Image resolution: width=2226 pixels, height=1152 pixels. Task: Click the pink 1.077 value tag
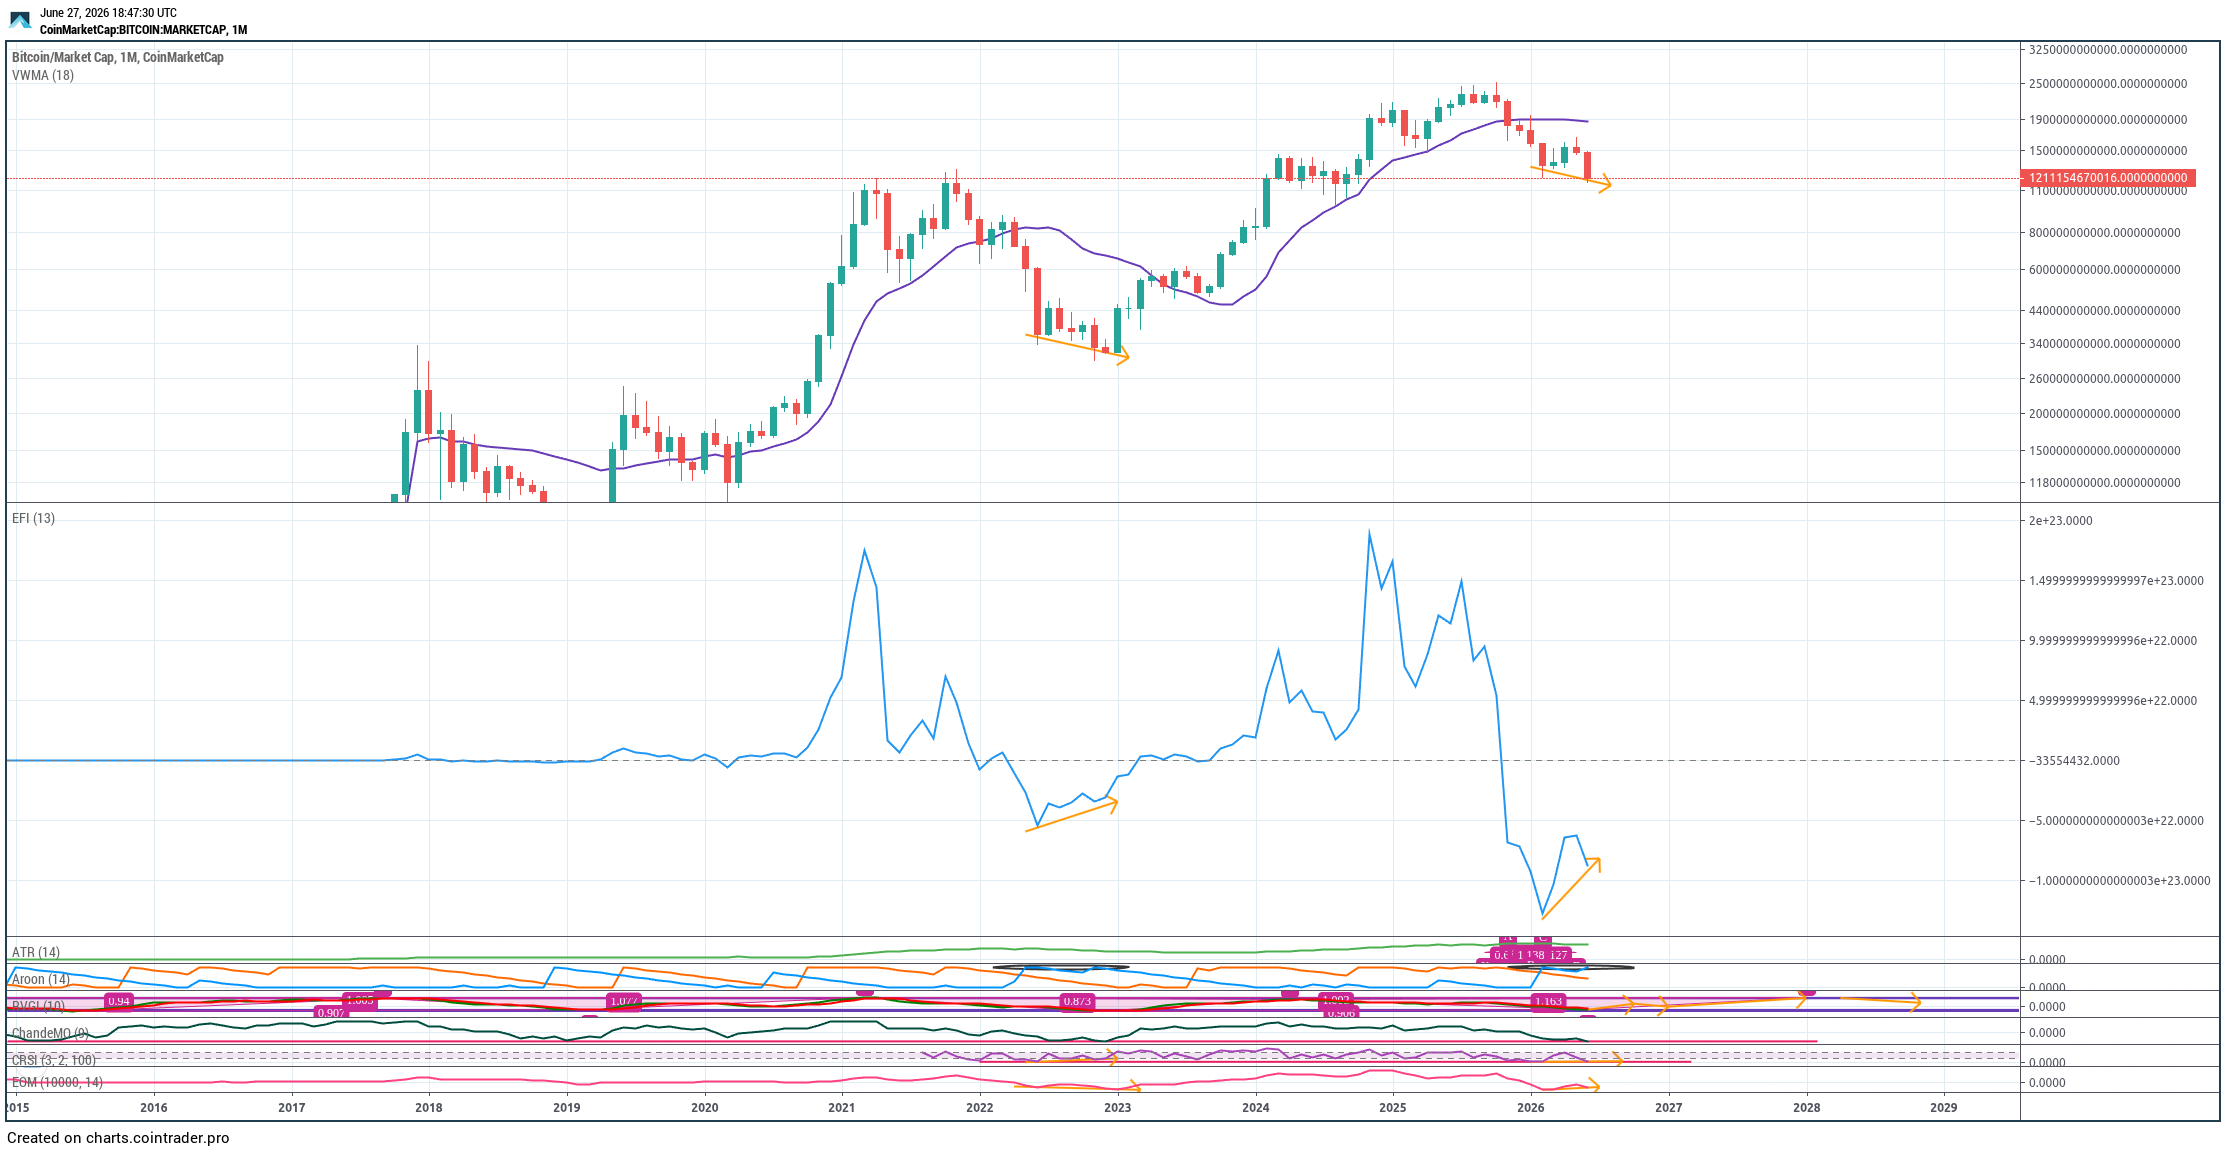coord(624,1001)
